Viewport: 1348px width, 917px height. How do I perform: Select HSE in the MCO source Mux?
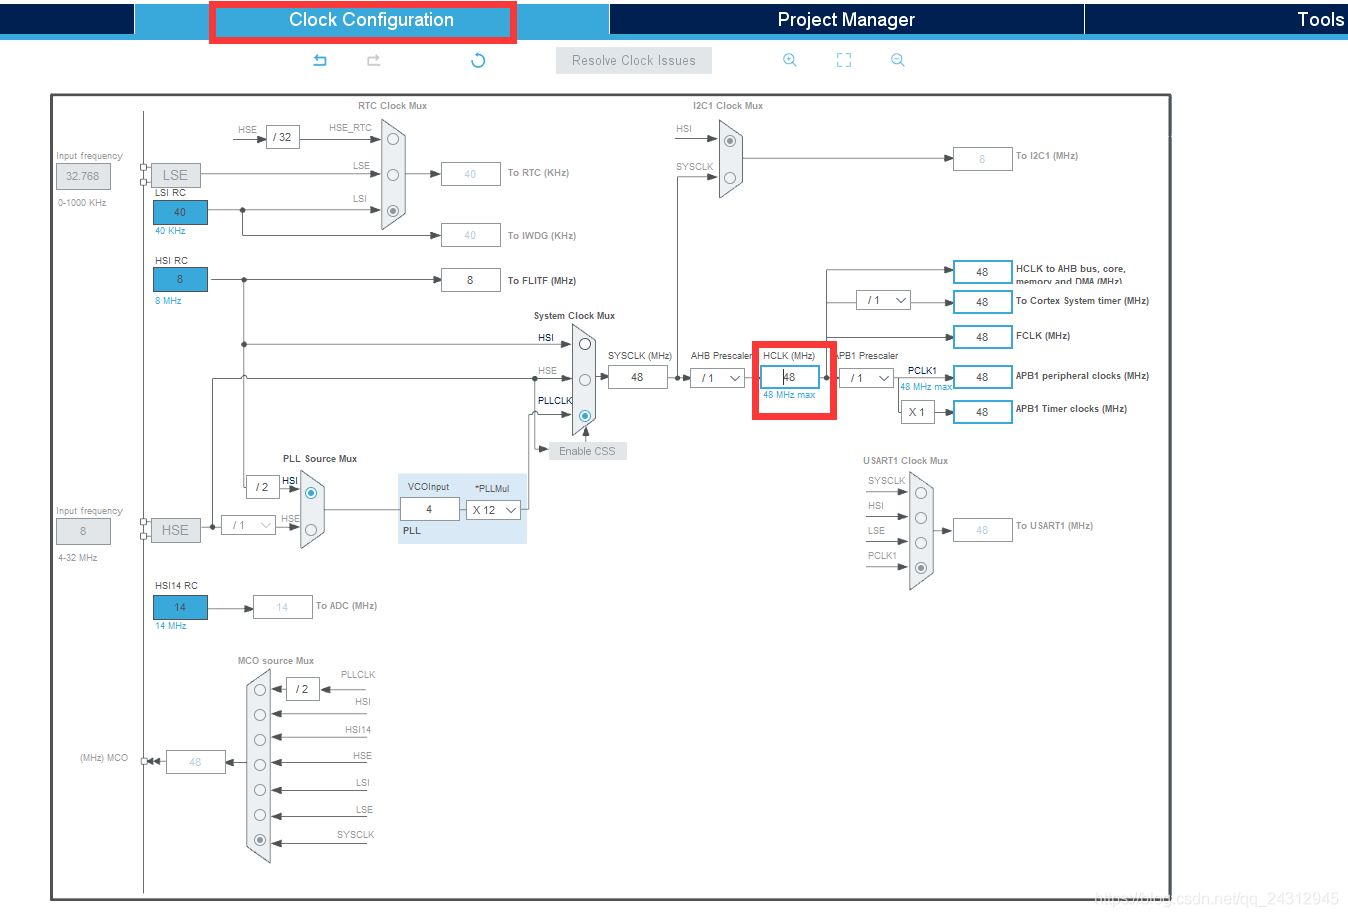click(x=260, y=765)
